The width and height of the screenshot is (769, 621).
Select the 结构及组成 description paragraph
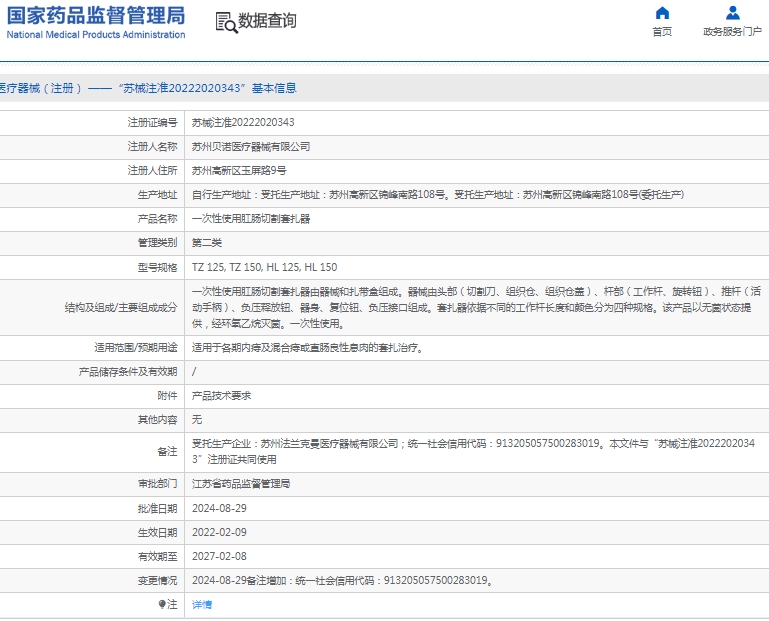click(x=476, y=308)
